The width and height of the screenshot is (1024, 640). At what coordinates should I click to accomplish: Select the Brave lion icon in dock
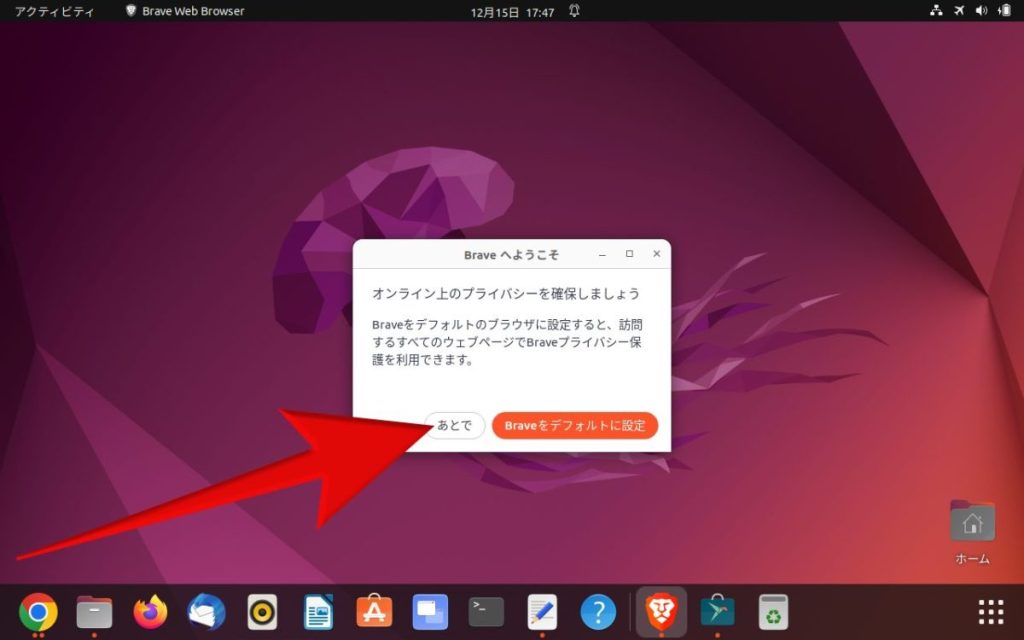click(661, 612)
